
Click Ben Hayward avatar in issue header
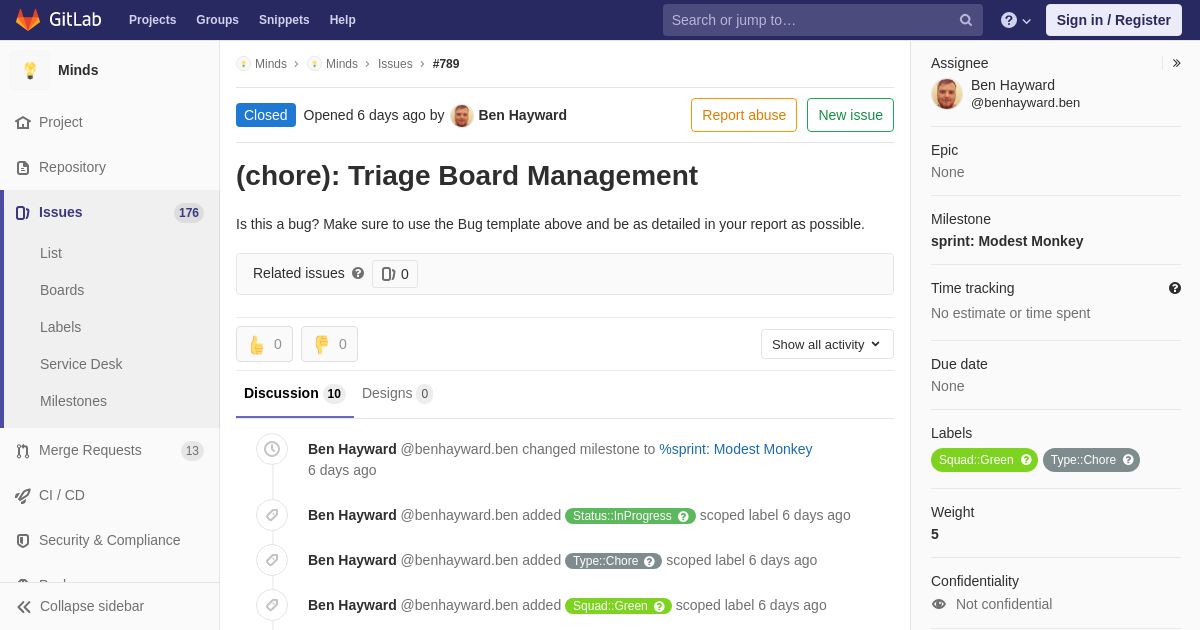point(462,115)
